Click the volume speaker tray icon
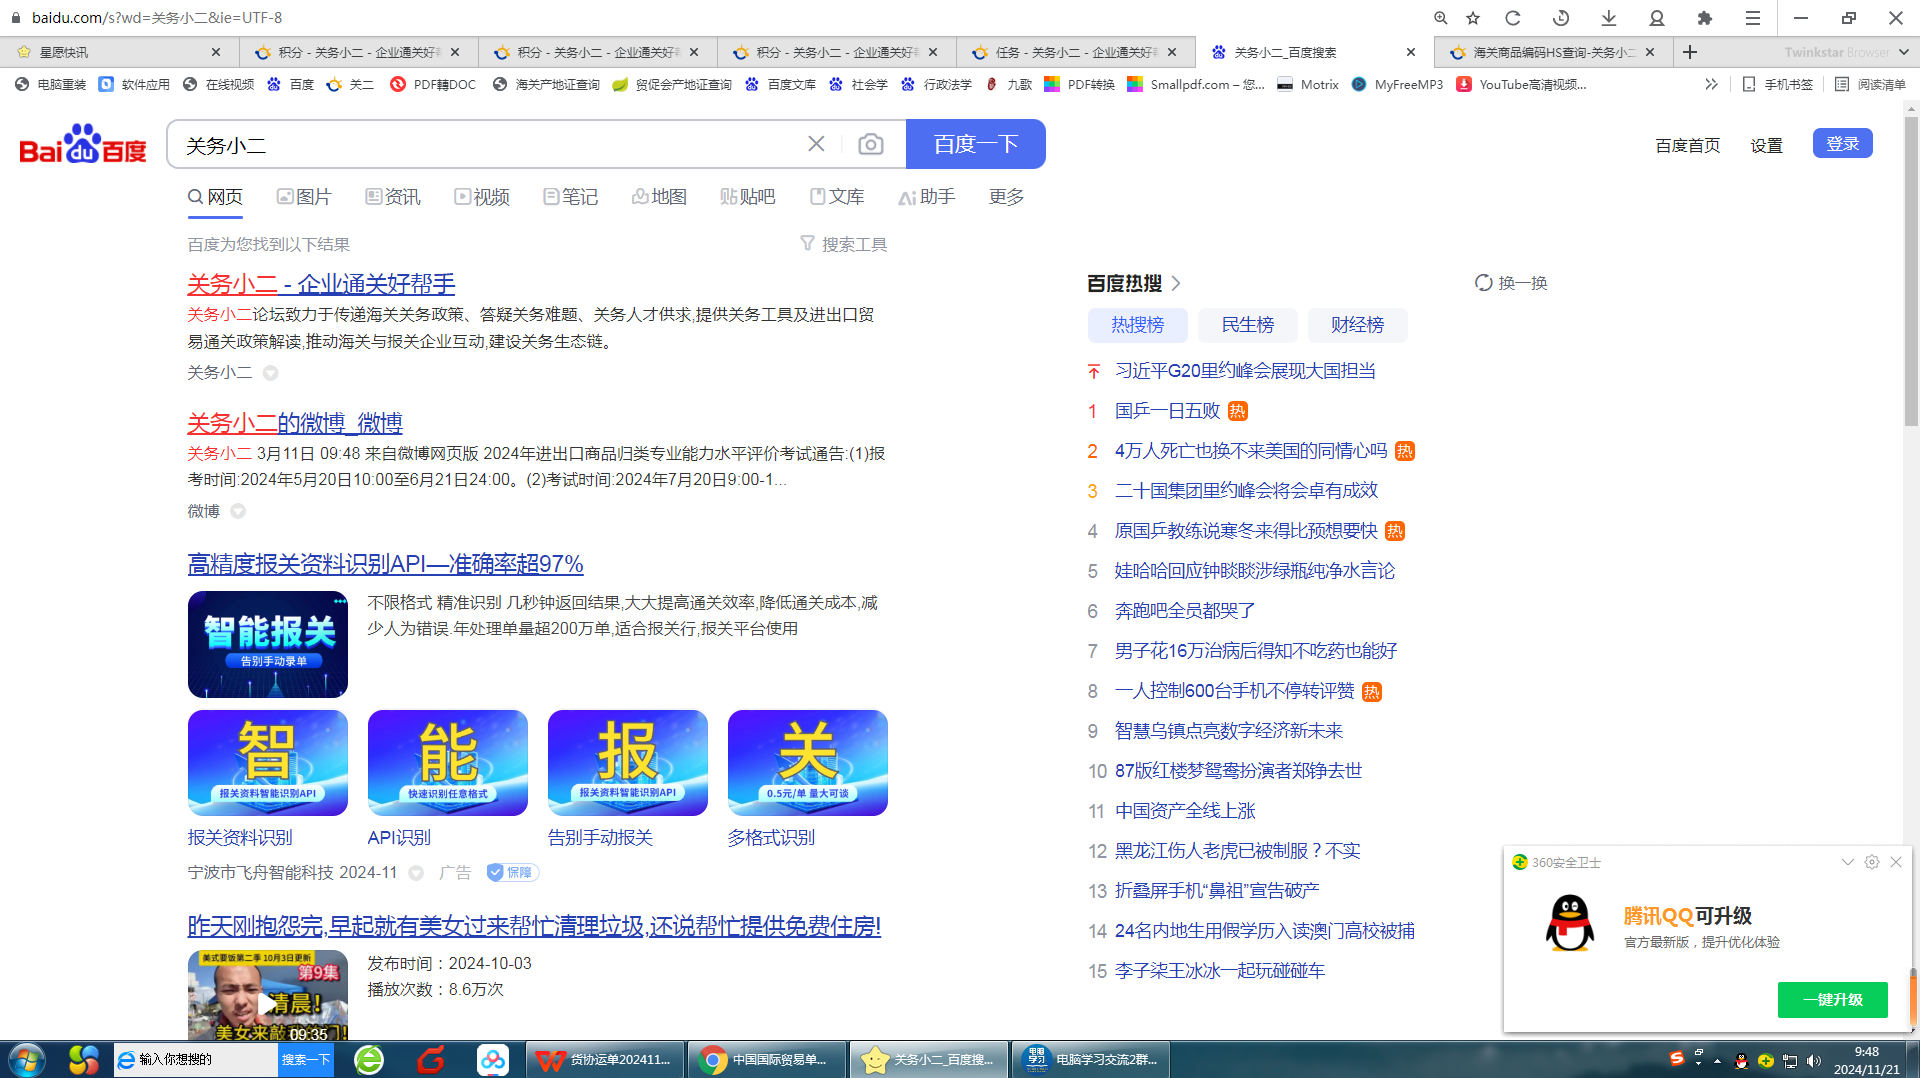The width and height of the screenshot is (1920, 1078). click(1814, 1061)
